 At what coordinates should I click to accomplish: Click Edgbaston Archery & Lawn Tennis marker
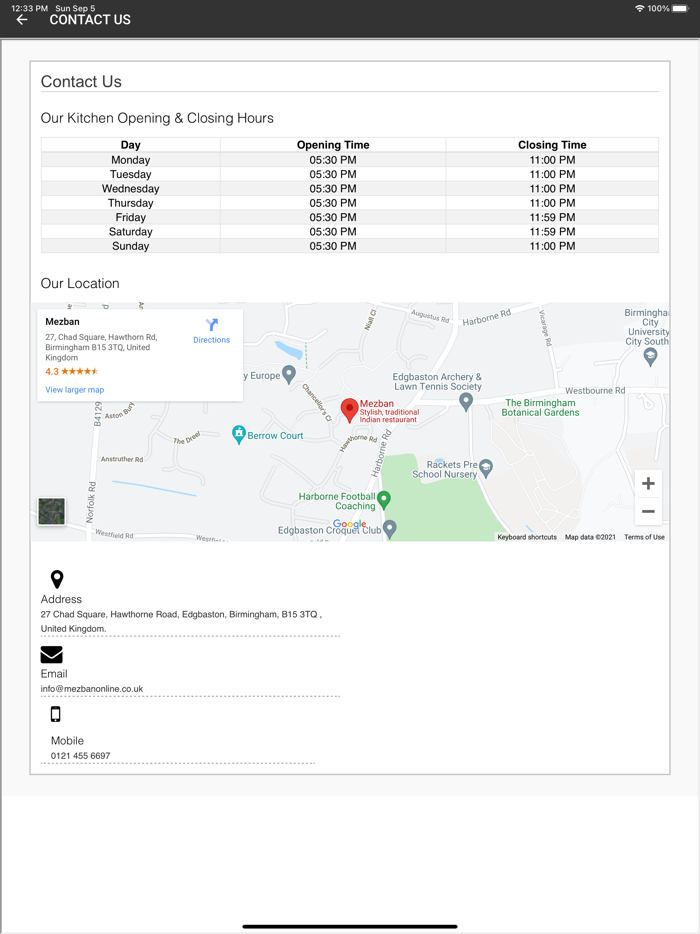point(466,401)
